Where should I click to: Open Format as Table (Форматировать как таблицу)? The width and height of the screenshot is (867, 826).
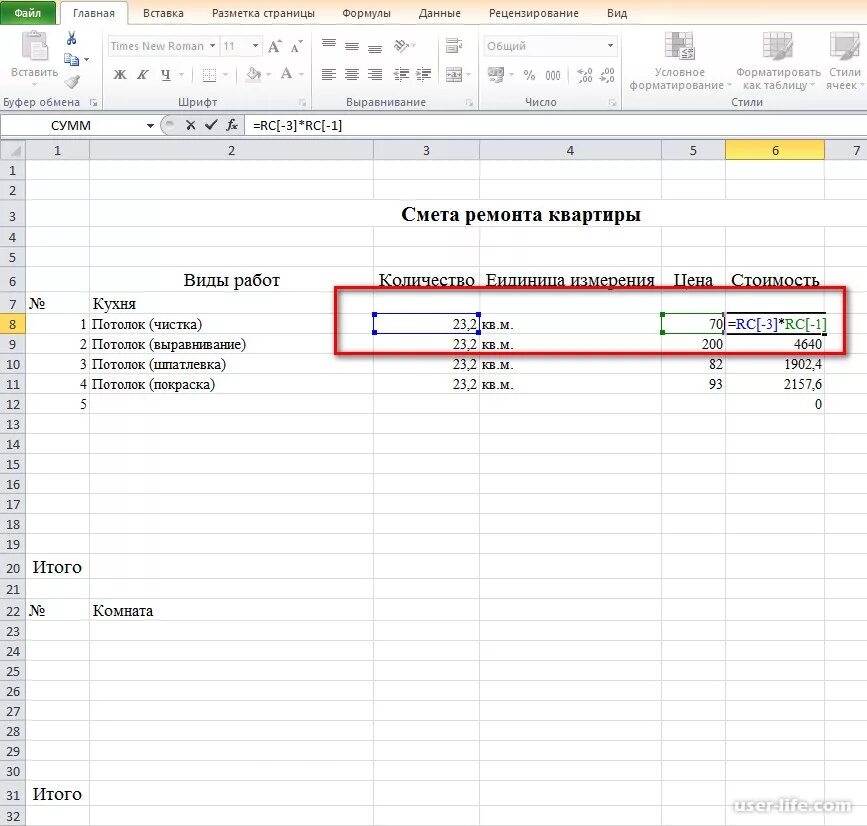pos(777,61)
